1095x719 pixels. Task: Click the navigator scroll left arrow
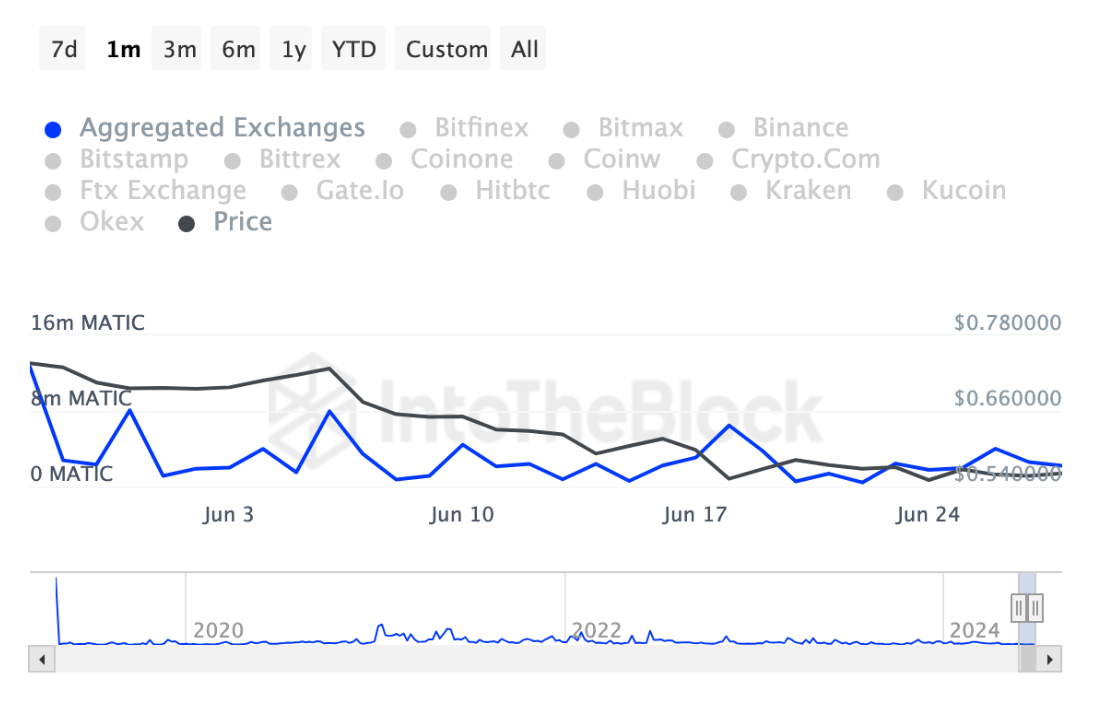pyautogui.click(x=42, y=660)
